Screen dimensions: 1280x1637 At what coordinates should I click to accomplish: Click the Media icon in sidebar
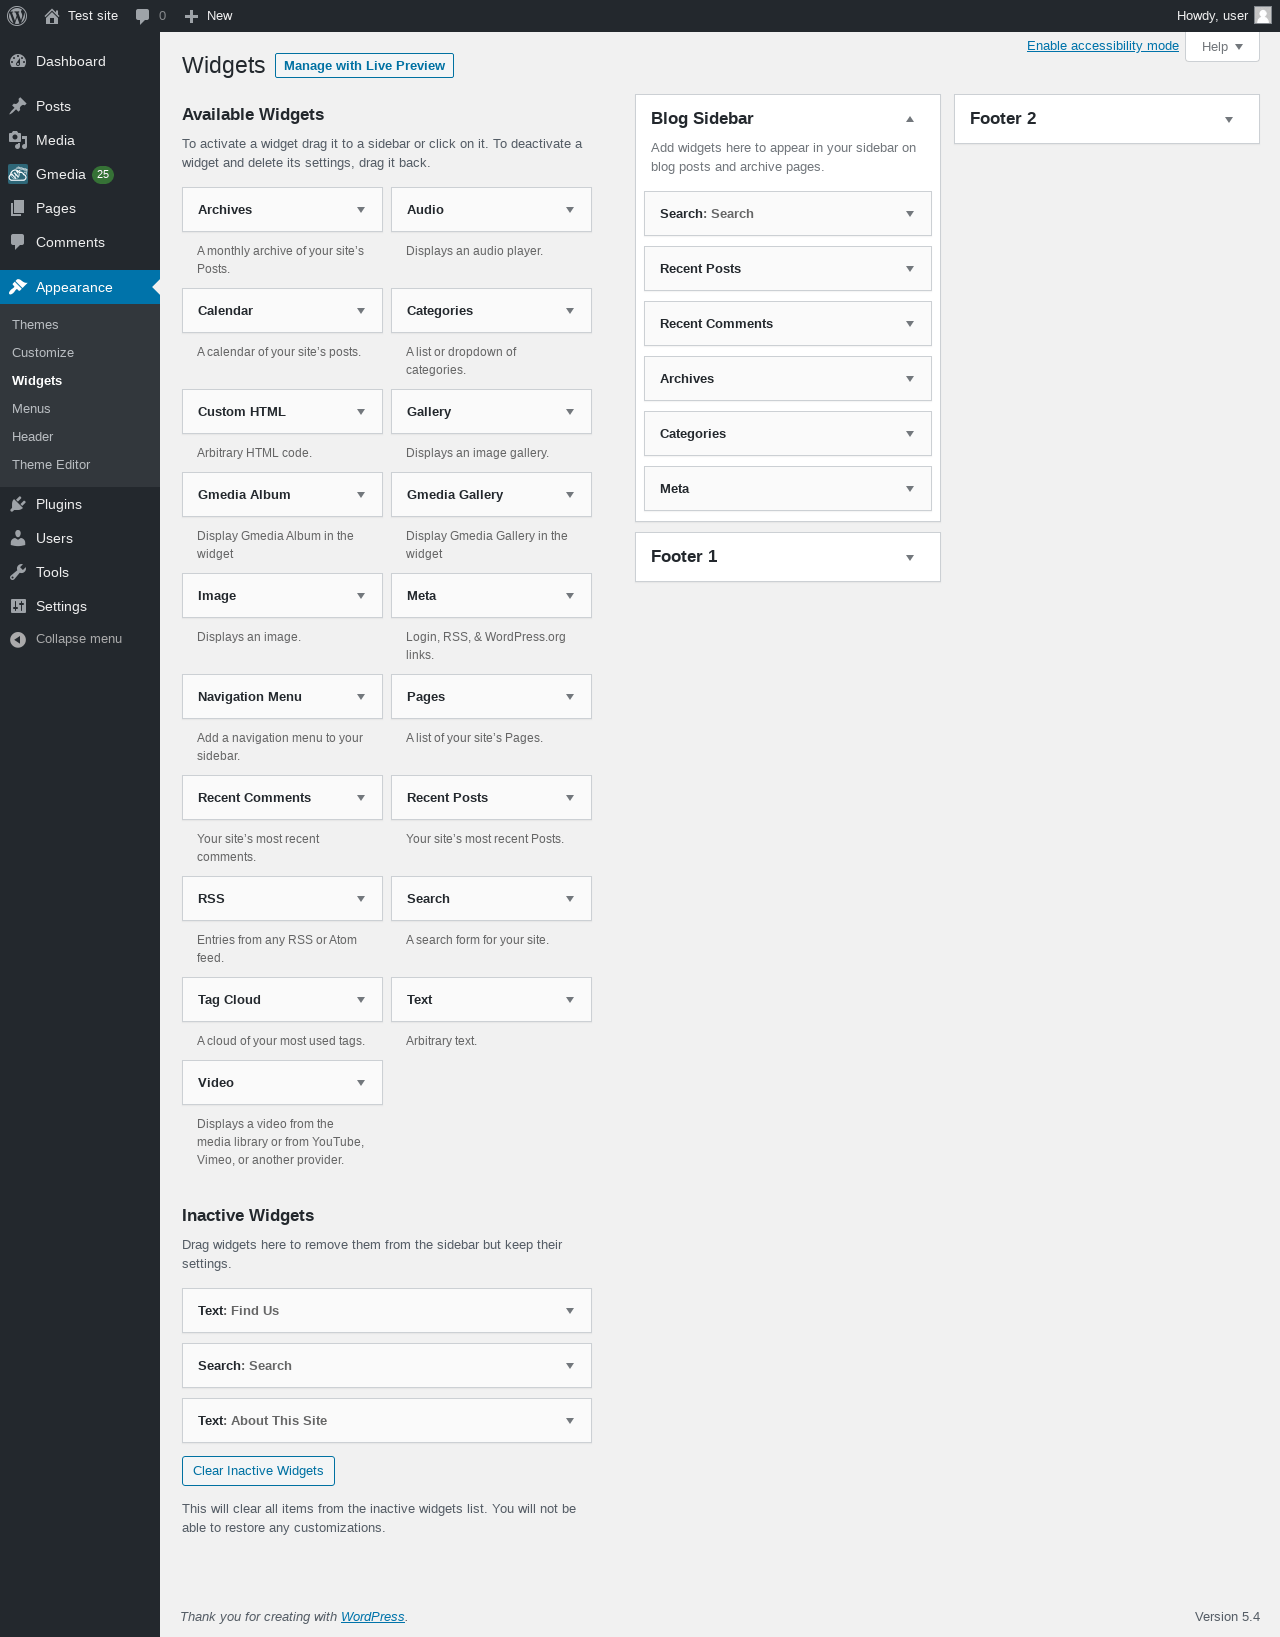[x=18, y=140]
